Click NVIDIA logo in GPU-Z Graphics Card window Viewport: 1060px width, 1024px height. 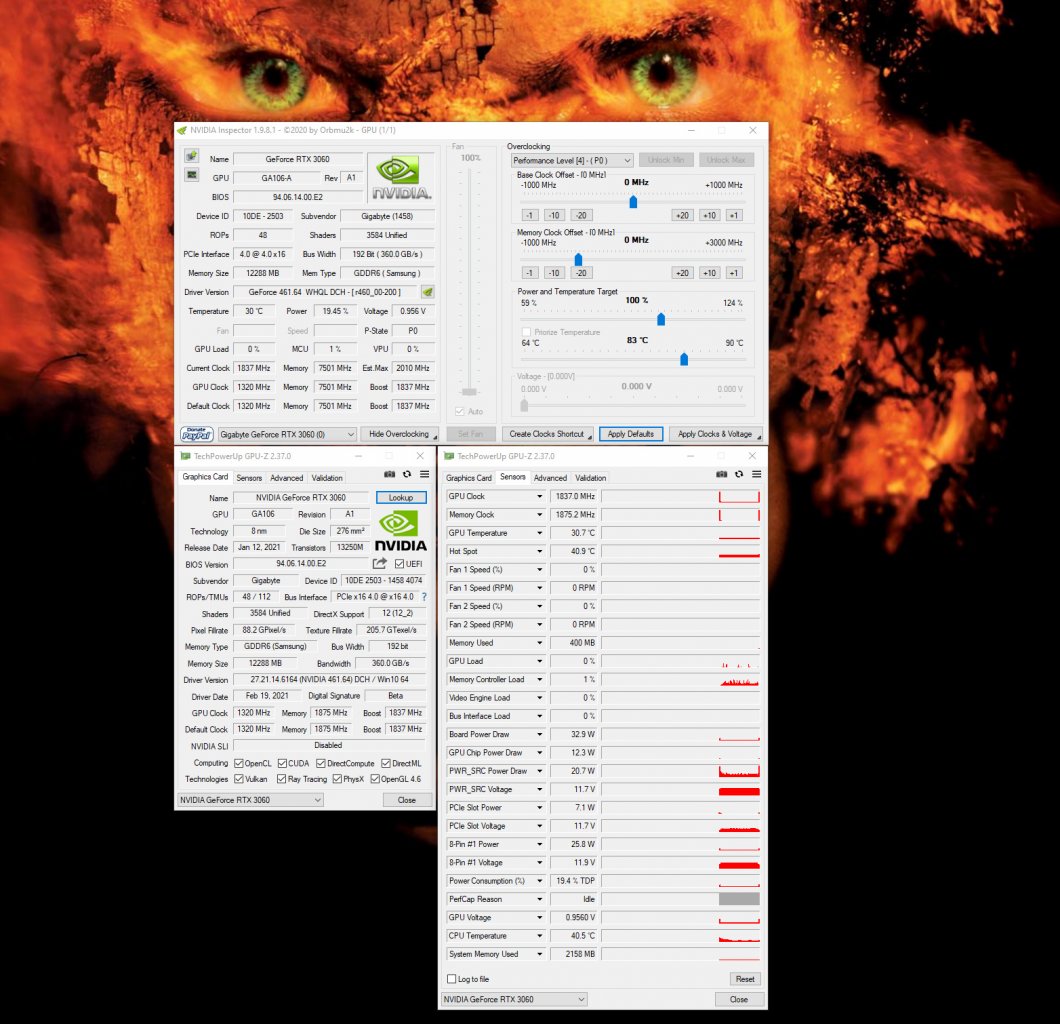pos(401,532)
